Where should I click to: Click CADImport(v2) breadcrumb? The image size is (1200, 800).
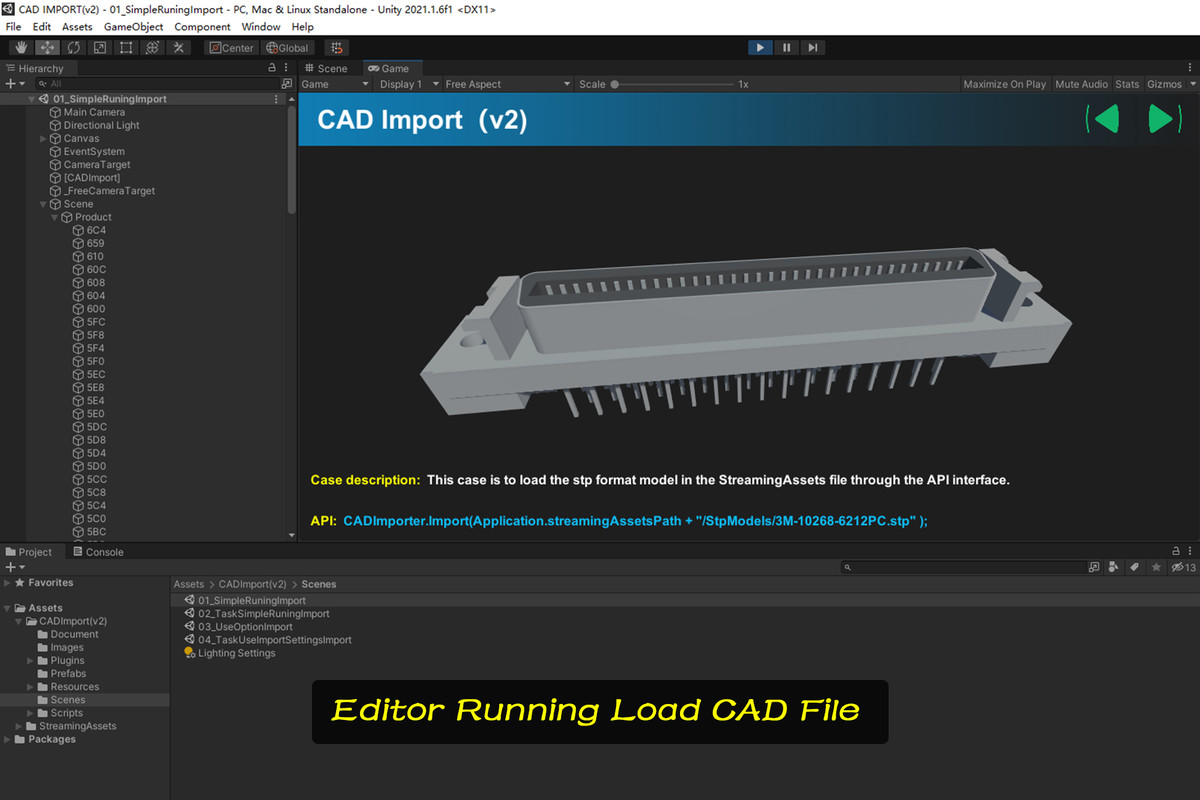tap(253, 584)
